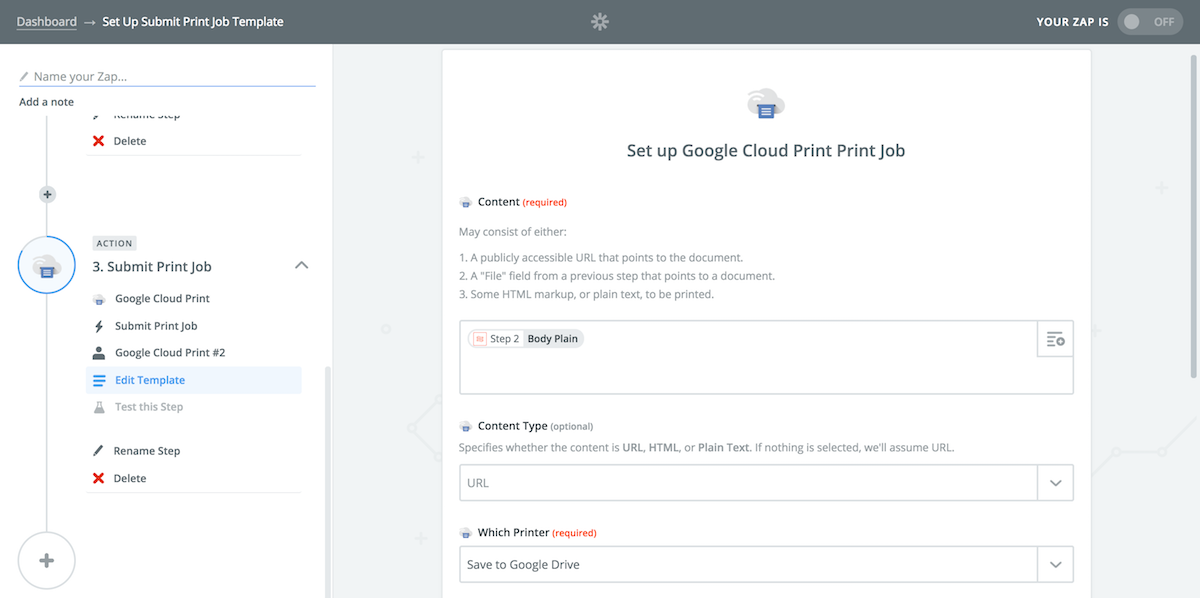Click the sidebar scrollbar

coord(327,482)
